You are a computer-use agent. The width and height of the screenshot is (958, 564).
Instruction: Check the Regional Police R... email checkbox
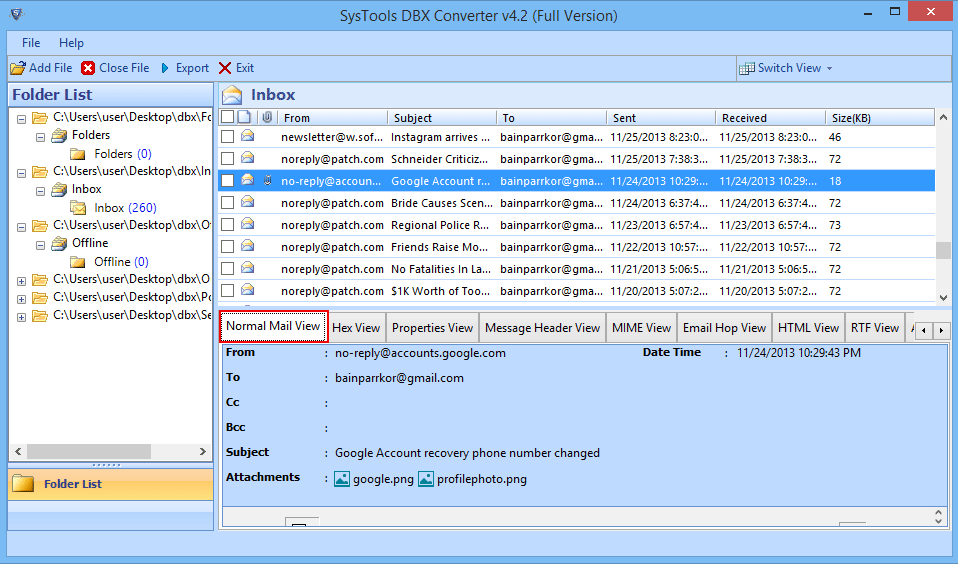point(227,225)
